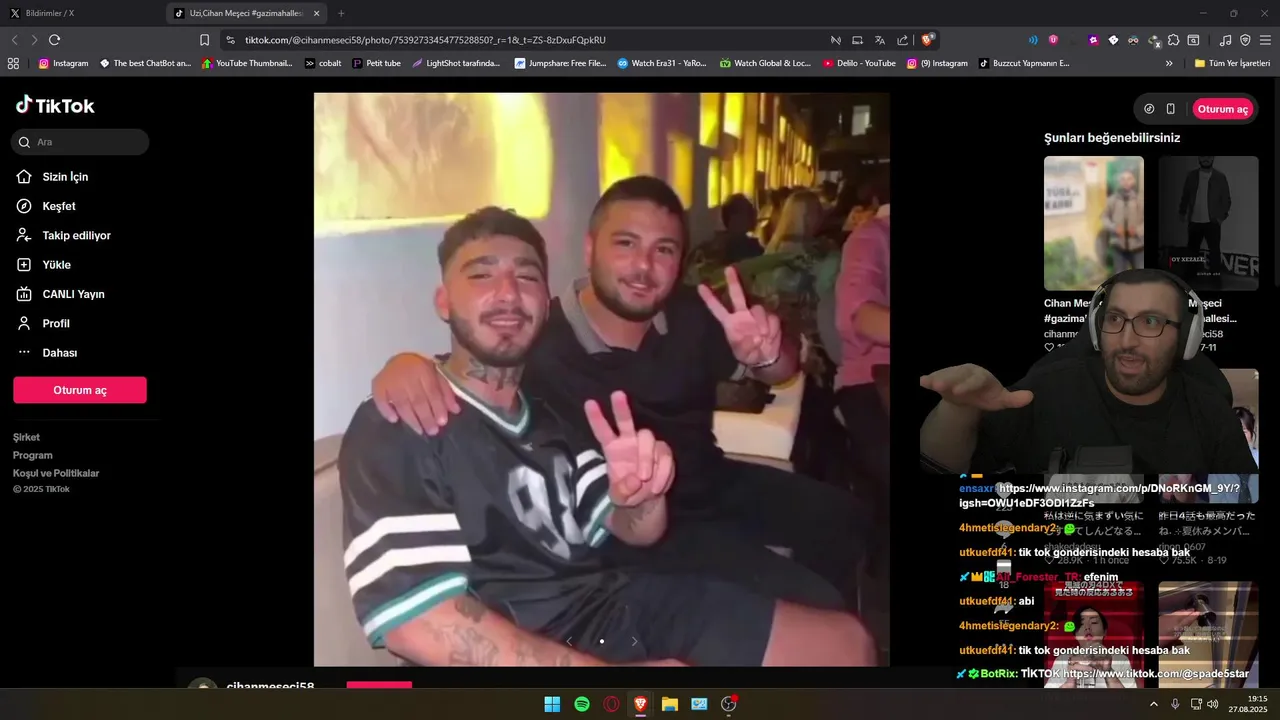
Task: Open YouTube Thumbnail bookmark
Action: click(247, 63)
